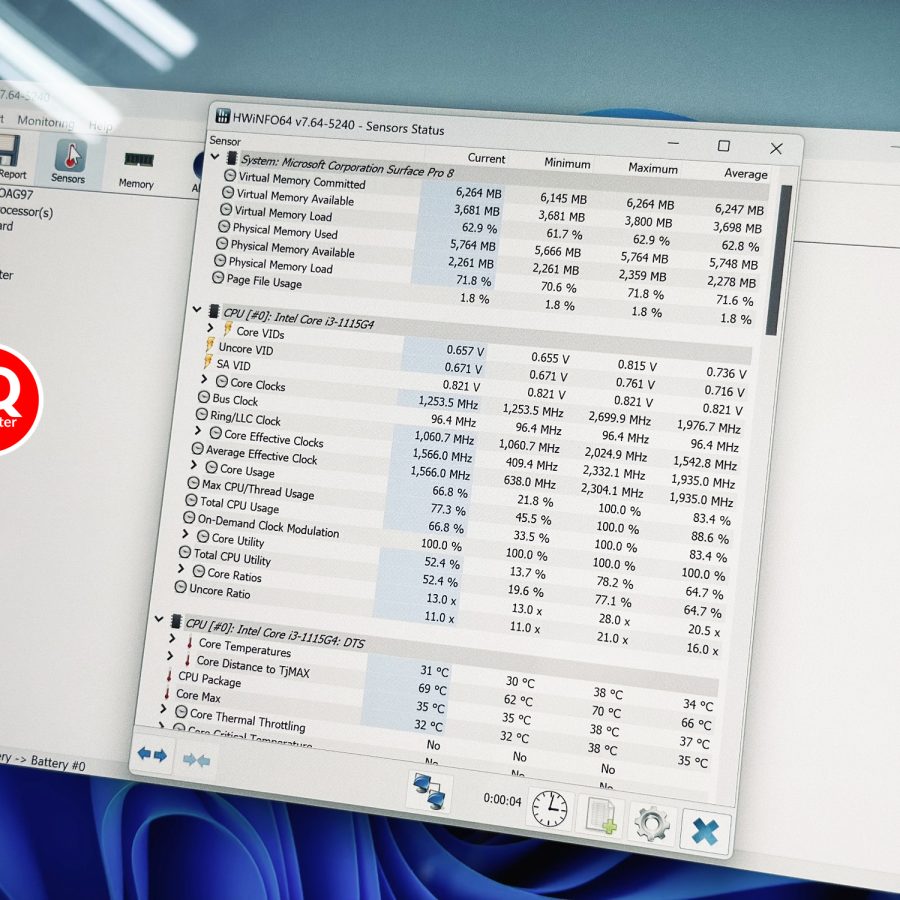This screenshot has width=900, height=900.
Task: Click the 6,145 MB minimum value
Action: 563,199
